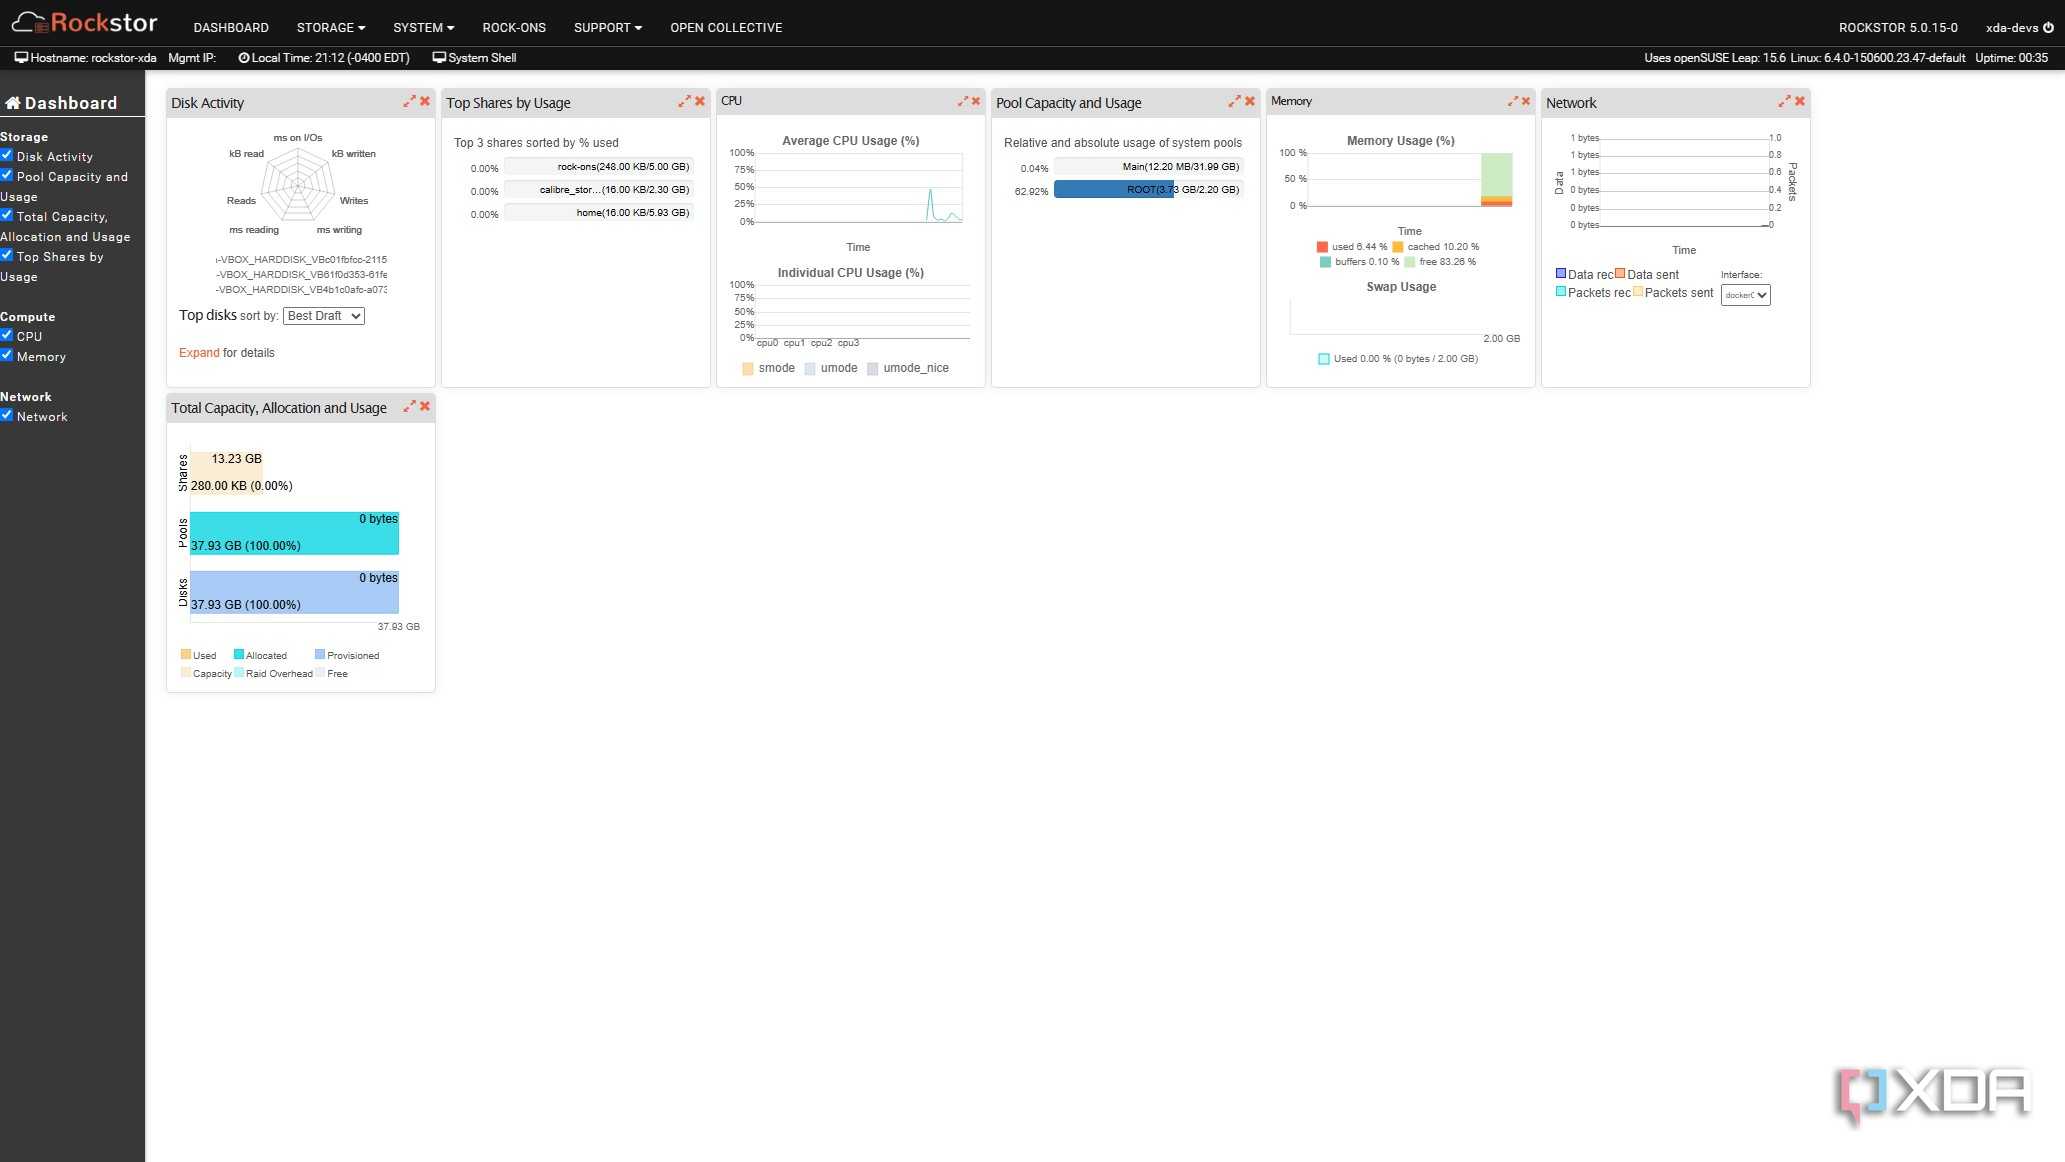
Task: Click the Main pool usage row
Action: 1148,167
